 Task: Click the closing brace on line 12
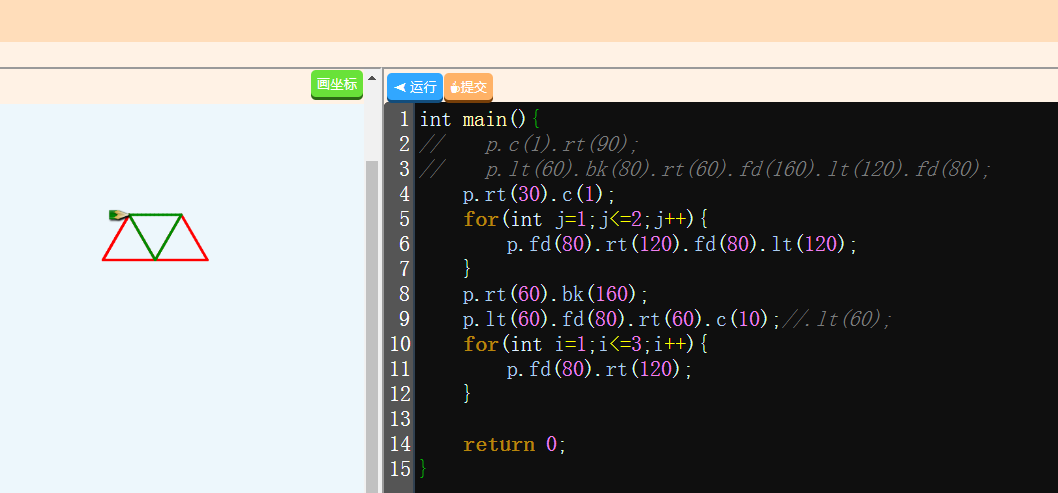coord(467,394)
